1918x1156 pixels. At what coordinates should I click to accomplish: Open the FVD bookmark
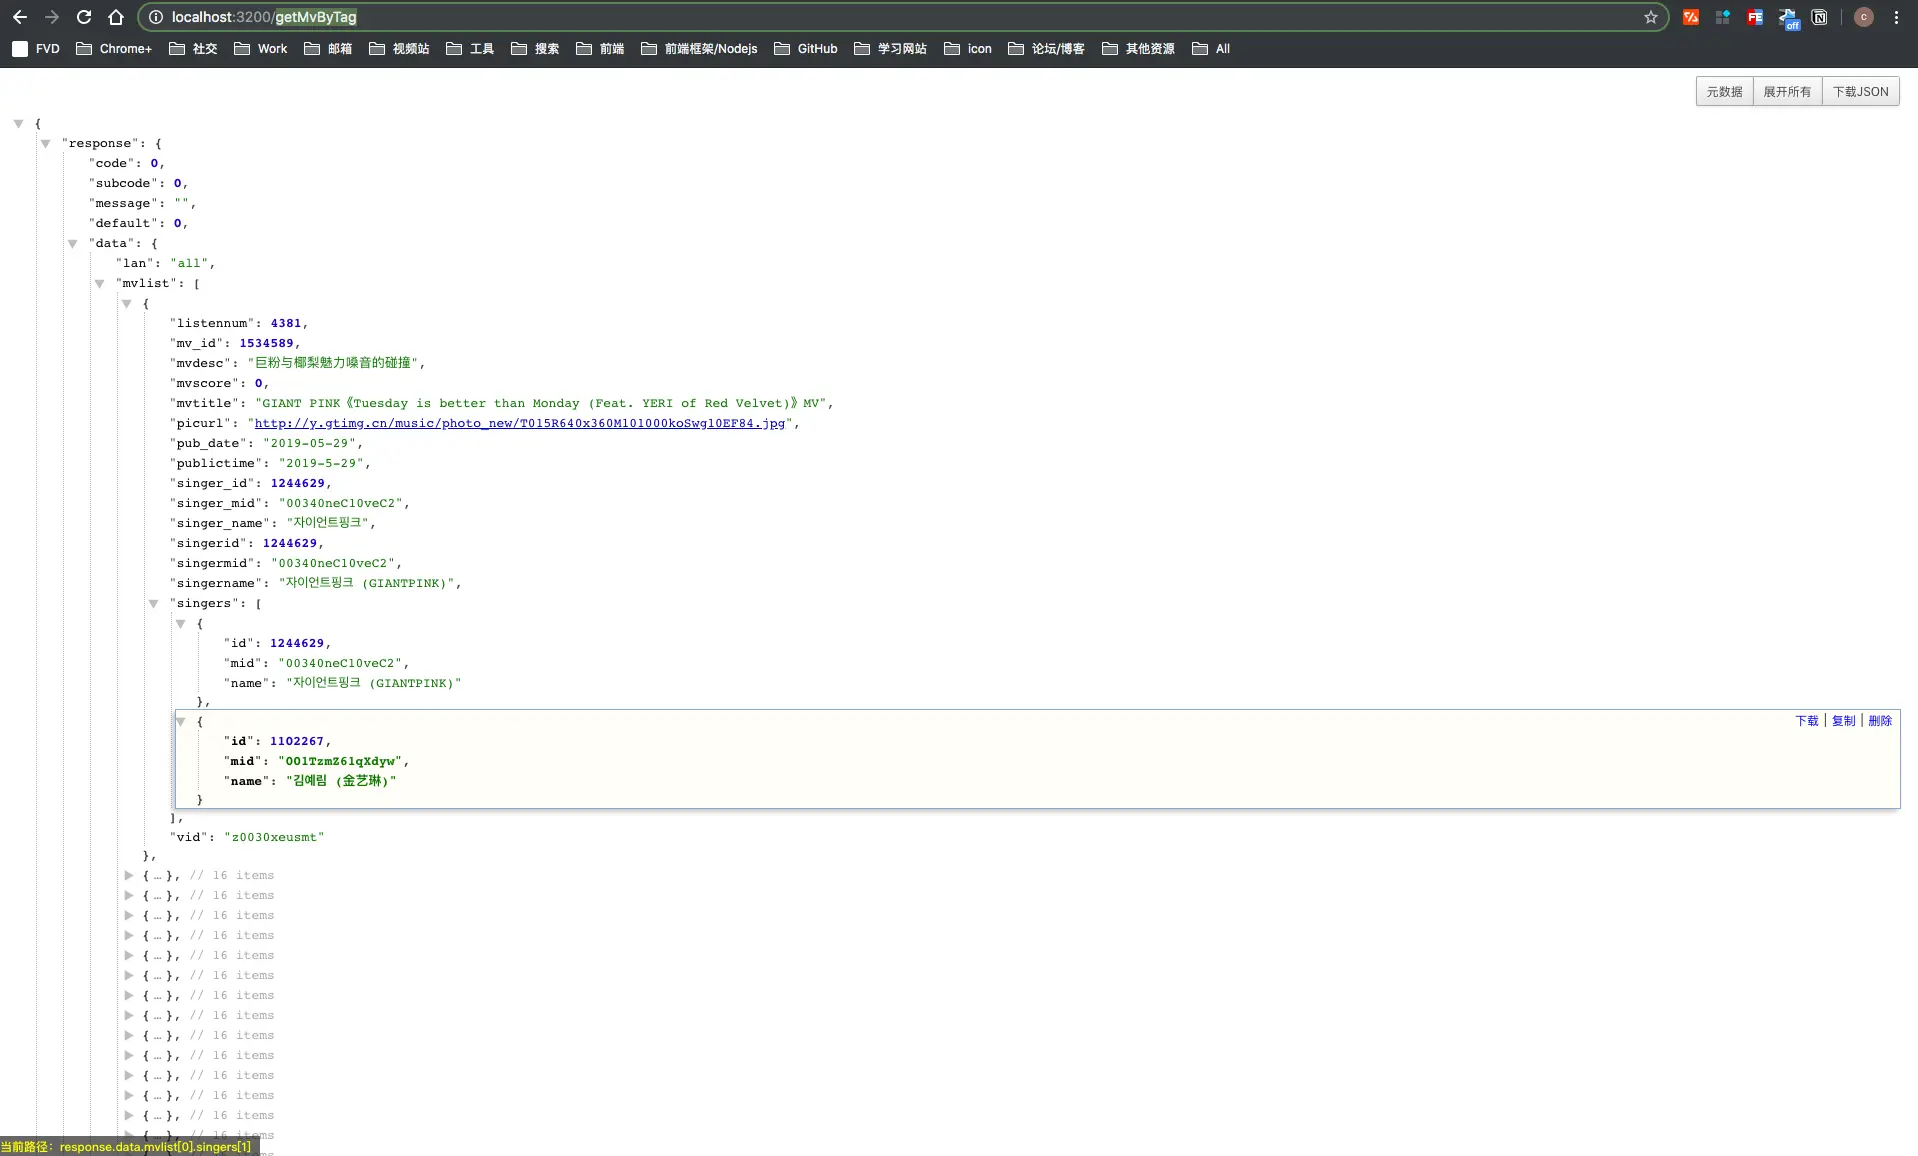pyautogui.click(x=36, y=48)
